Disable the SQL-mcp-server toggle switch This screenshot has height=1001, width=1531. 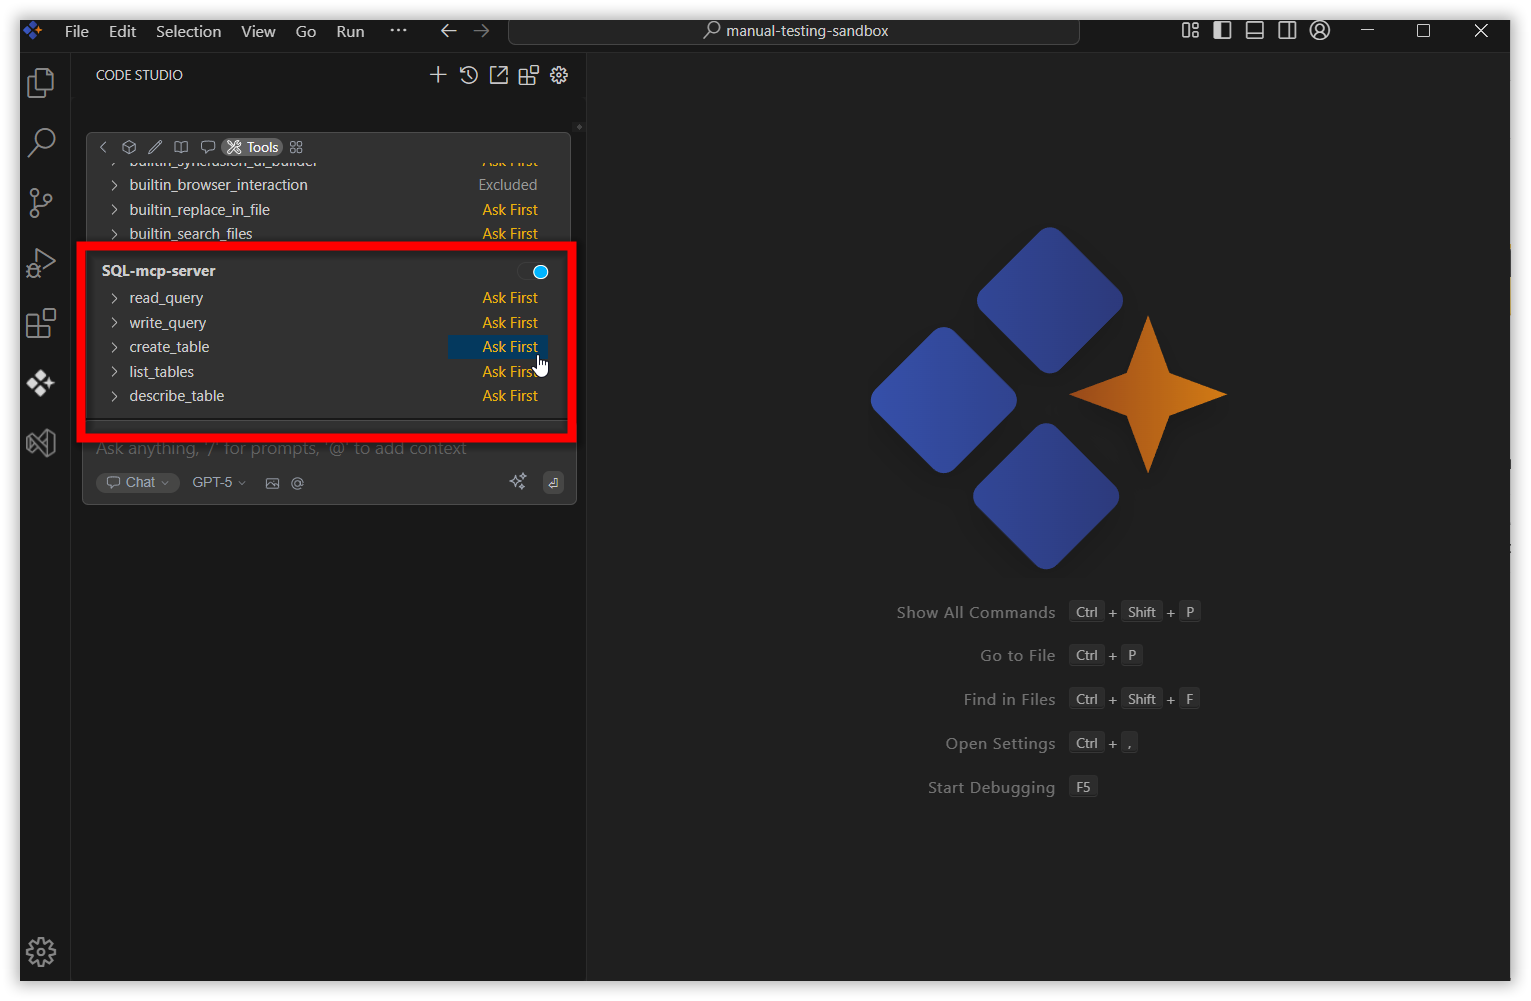coord(534,272)
